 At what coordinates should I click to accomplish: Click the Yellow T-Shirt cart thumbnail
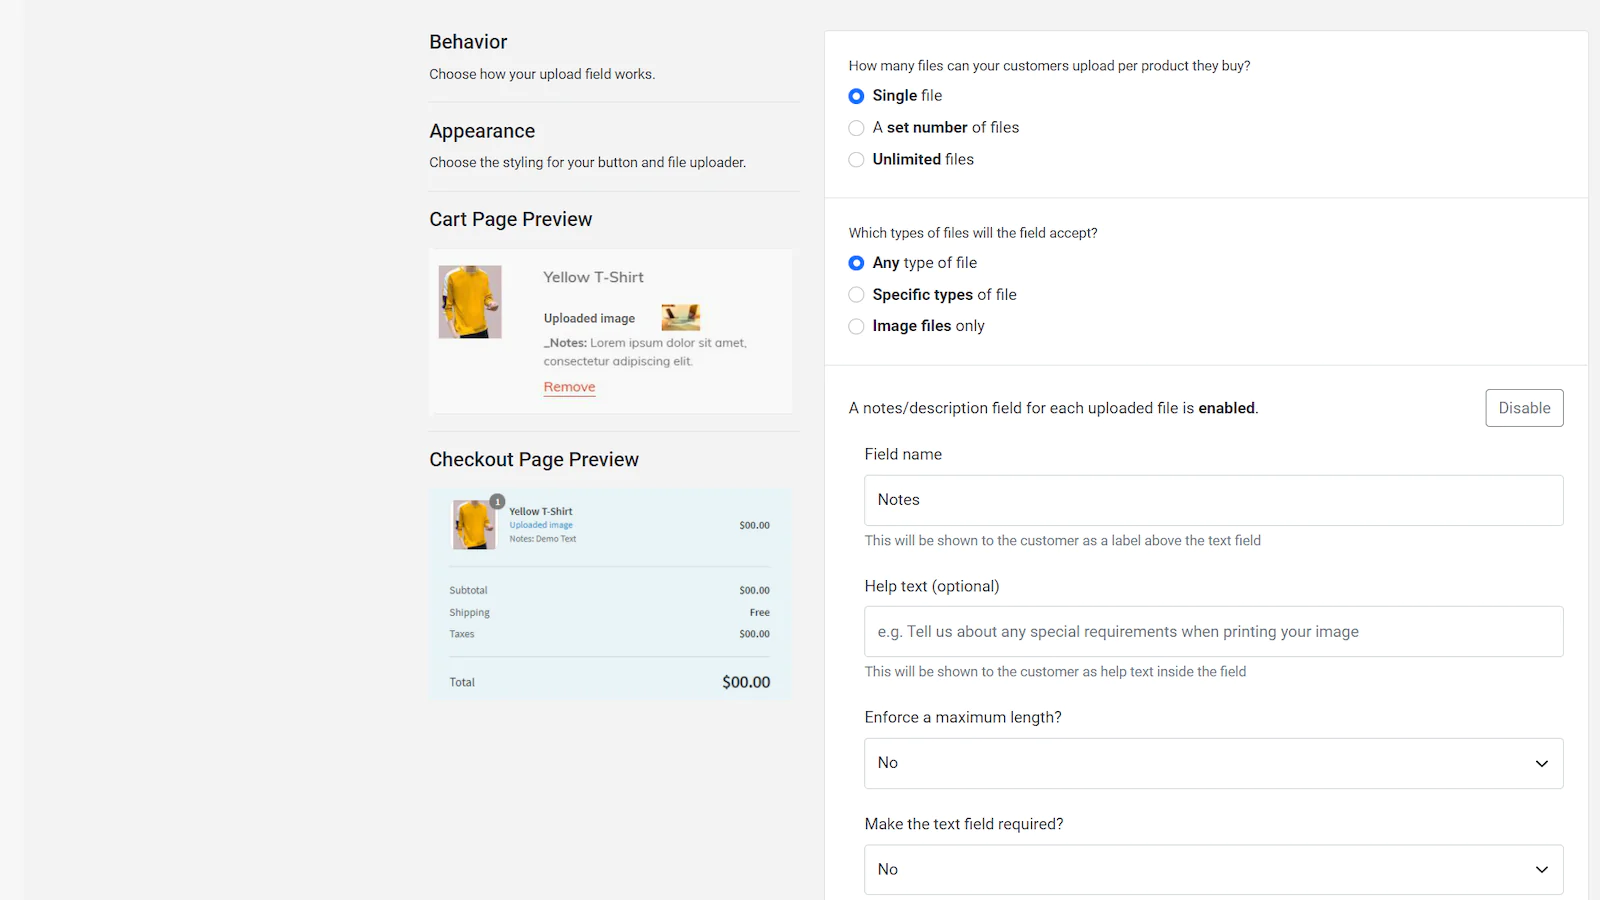470,302
